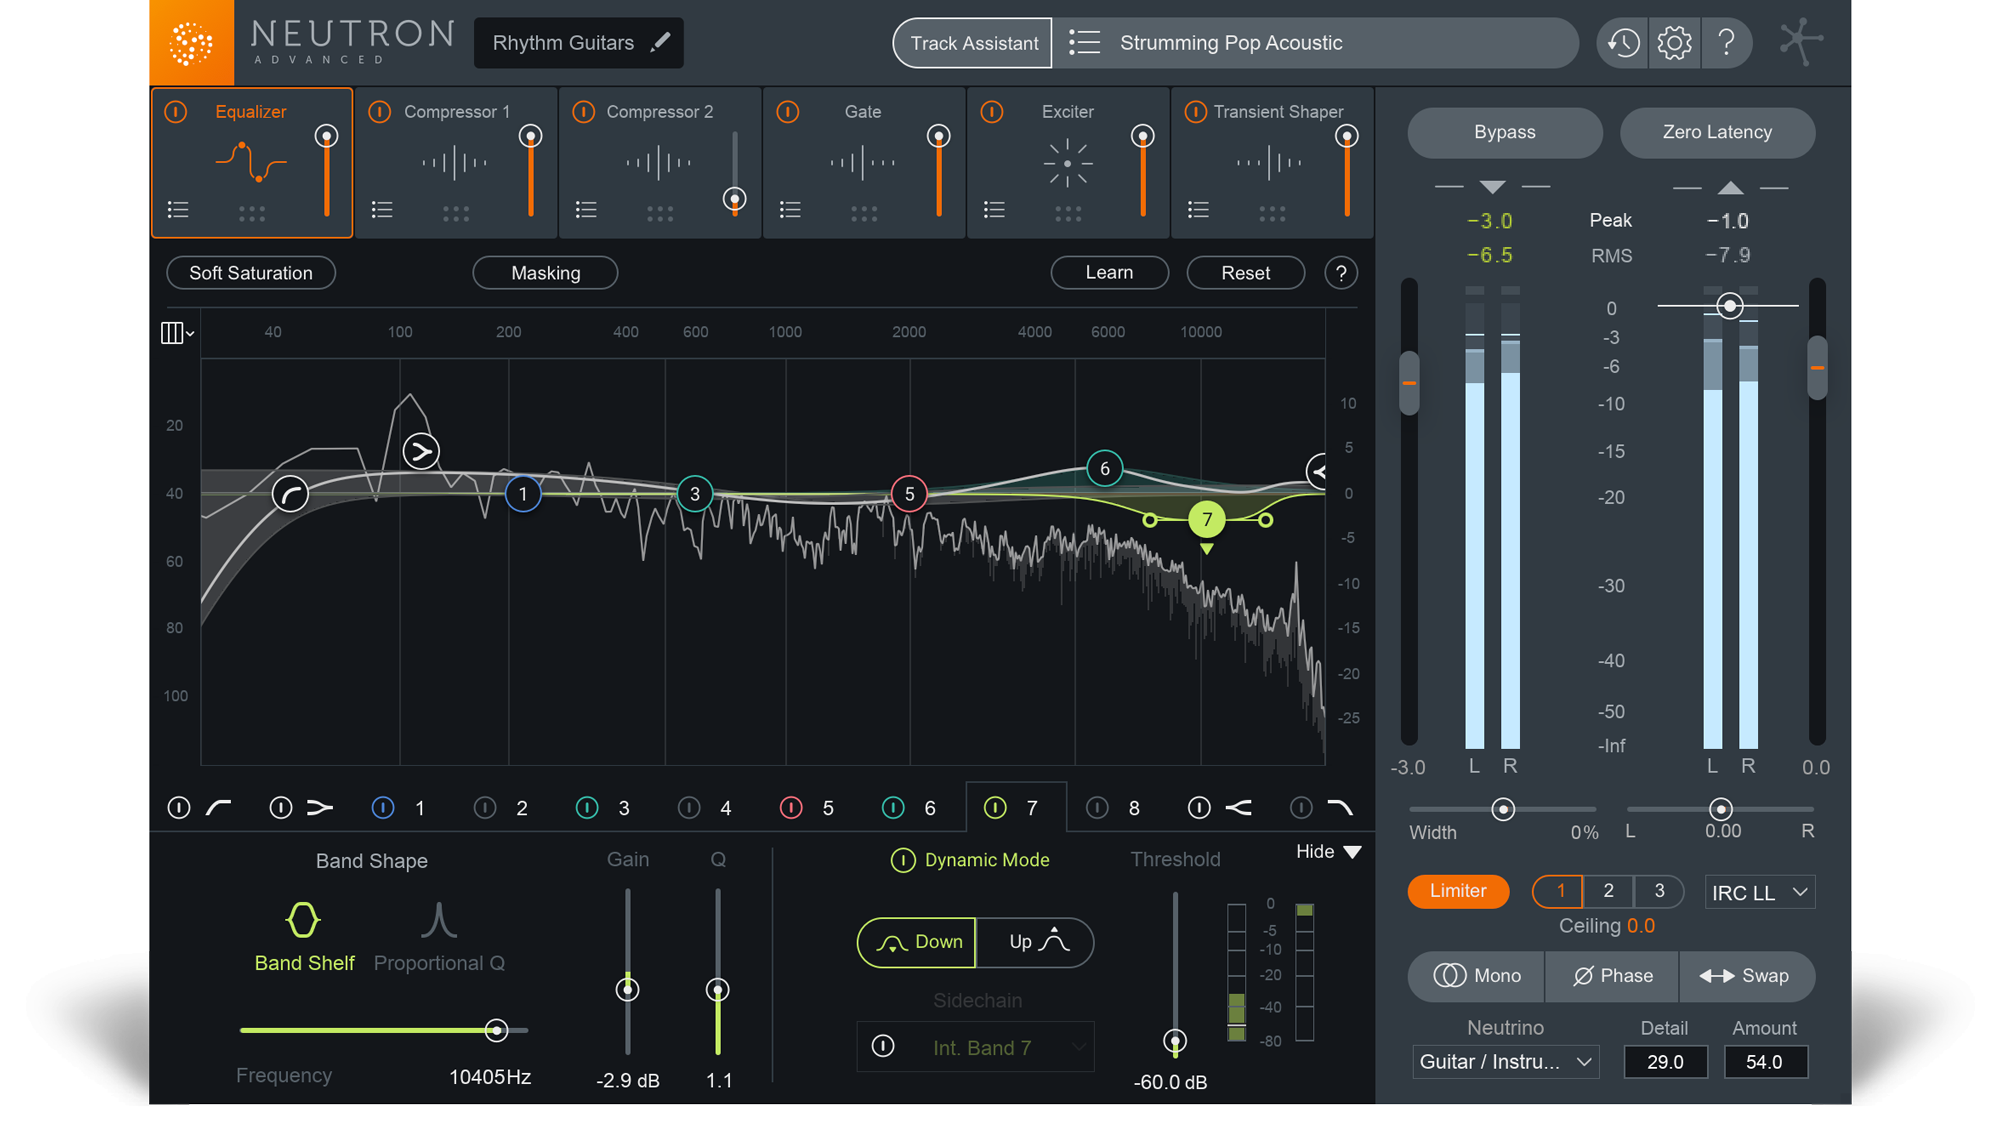Toggle Dynamic Mode power button

(x=903, y=860)
